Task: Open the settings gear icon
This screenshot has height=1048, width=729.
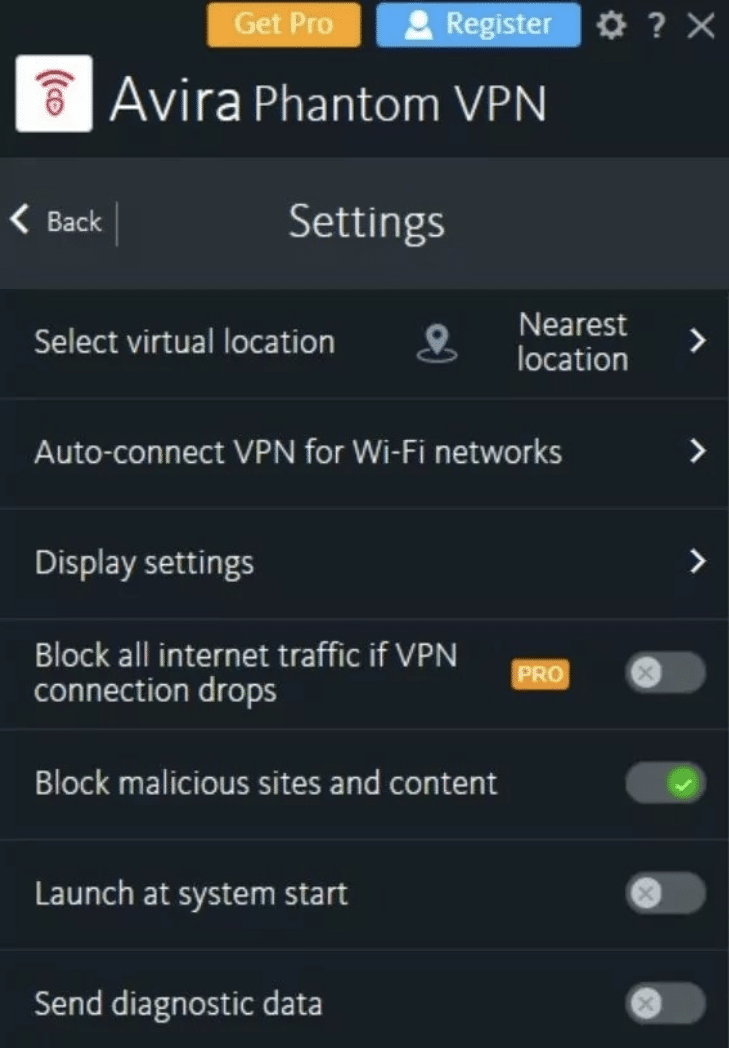Action: click(611, 25)
